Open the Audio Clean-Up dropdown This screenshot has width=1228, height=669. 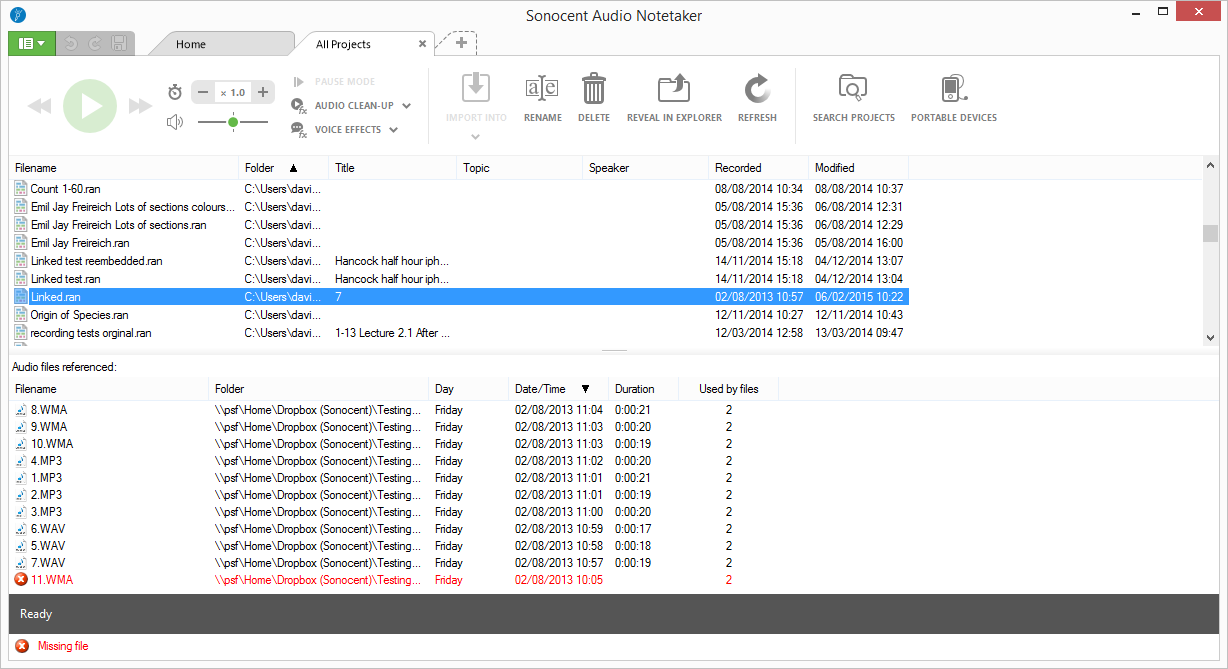point(351,105)
